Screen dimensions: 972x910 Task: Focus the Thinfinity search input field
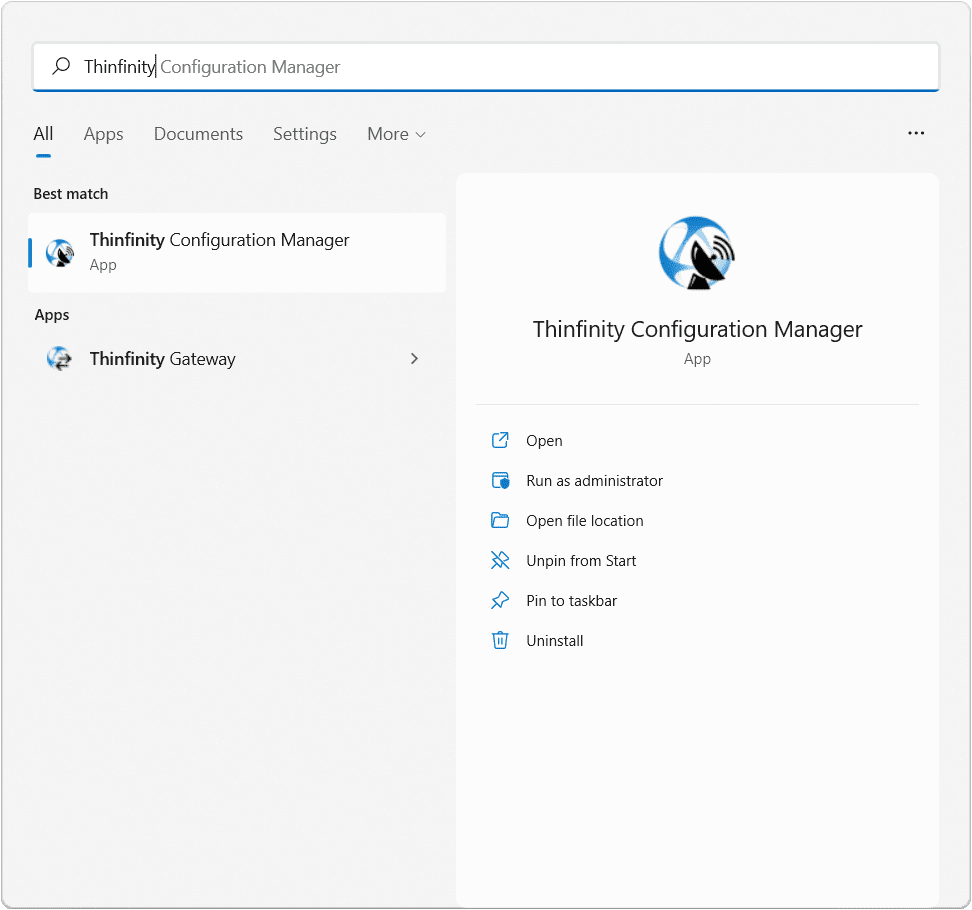point(486,66)
